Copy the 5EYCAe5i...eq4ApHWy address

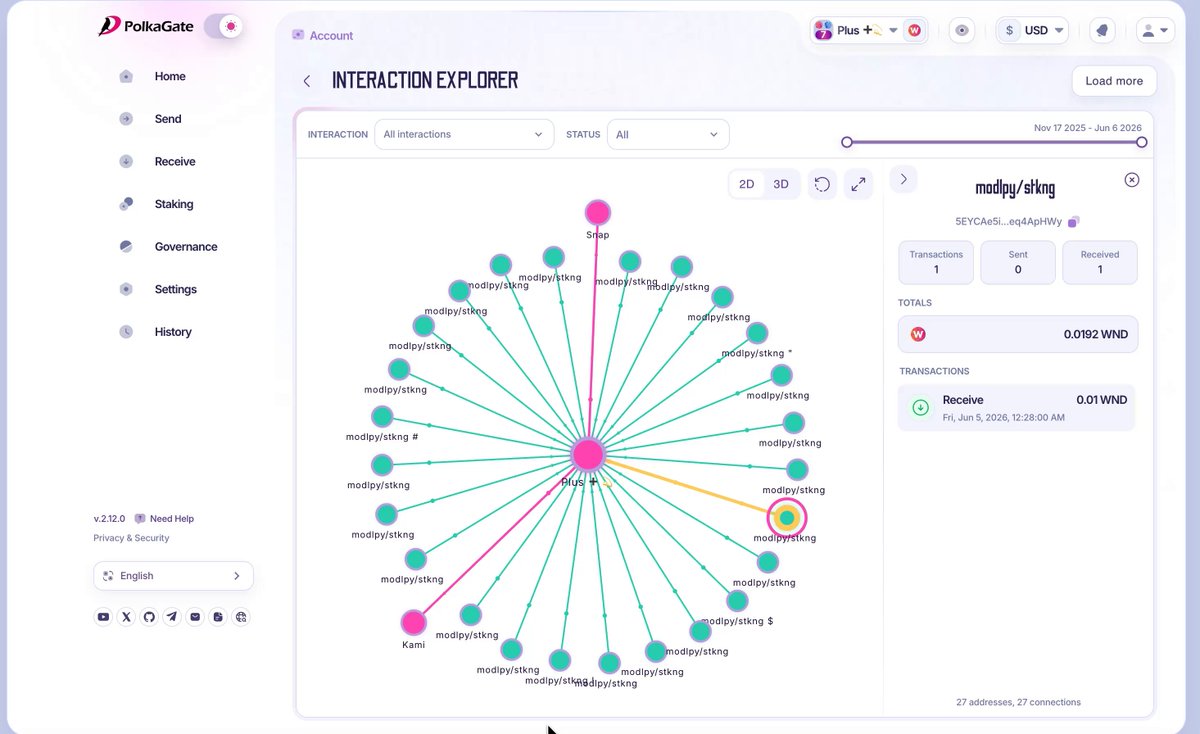[x=1074, y=222]
